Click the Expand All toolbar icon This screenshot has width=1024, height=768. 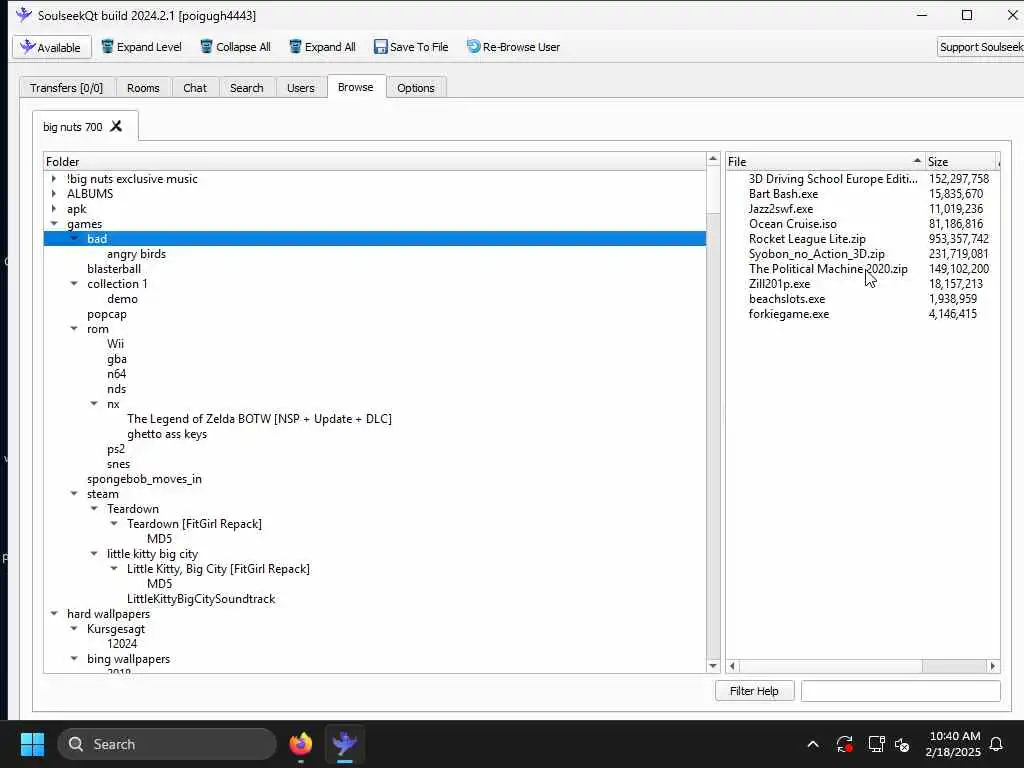295,46
